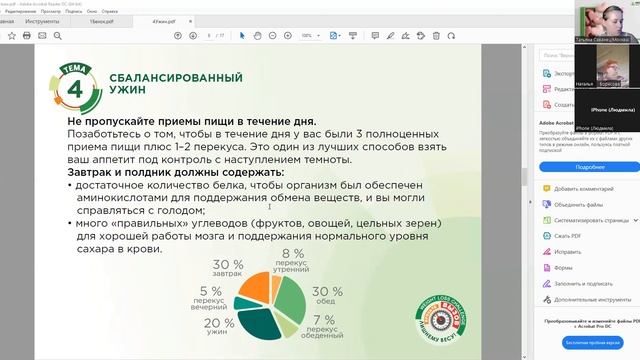
Task: Click the scrolling mode icon
Action: [353, 36]
